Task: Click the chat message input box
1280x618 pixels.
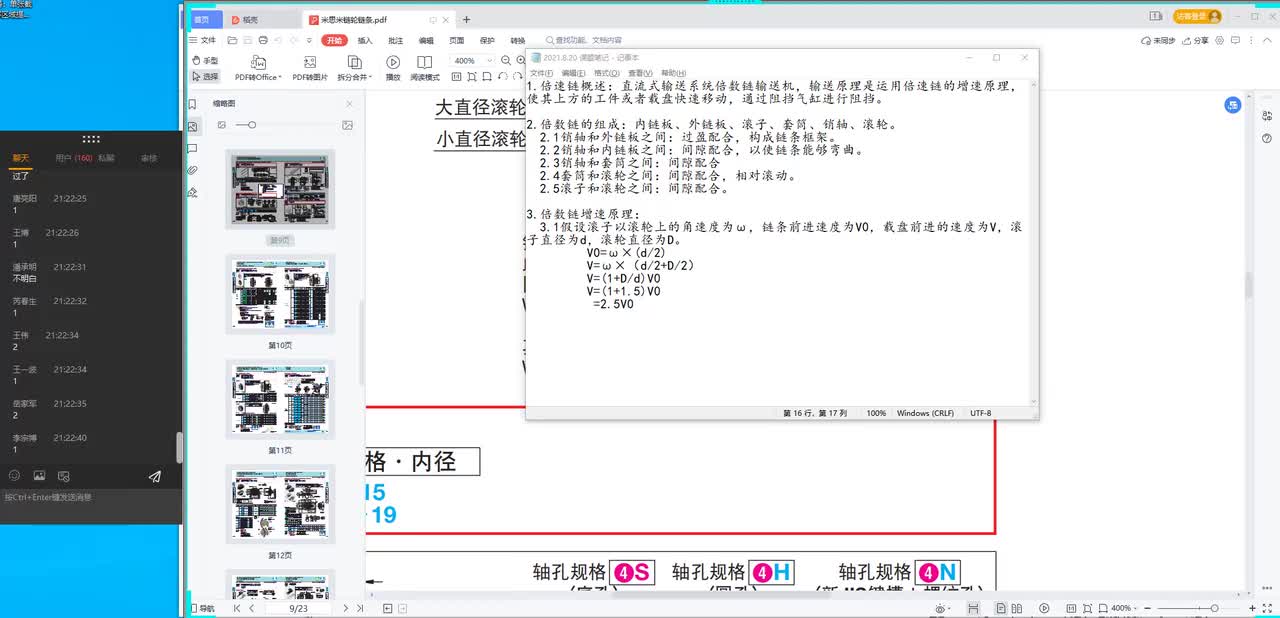Action: [x=90, y=505]
